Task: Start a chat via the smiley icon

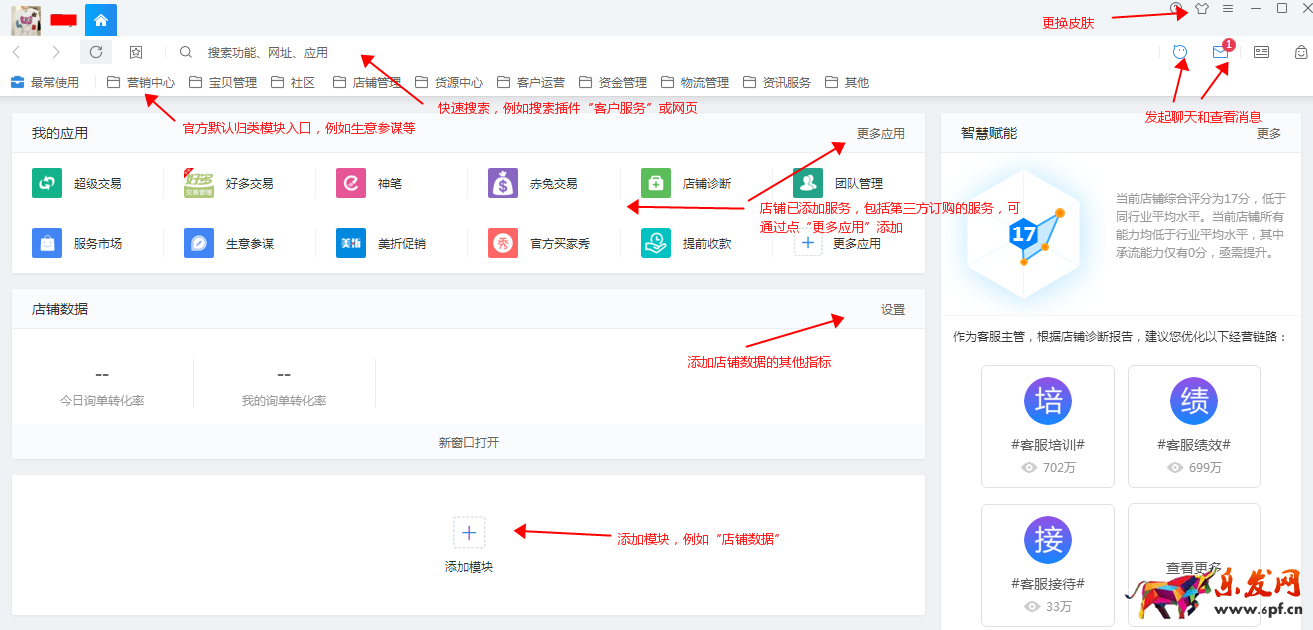Action: click(x=1181, y=52)
